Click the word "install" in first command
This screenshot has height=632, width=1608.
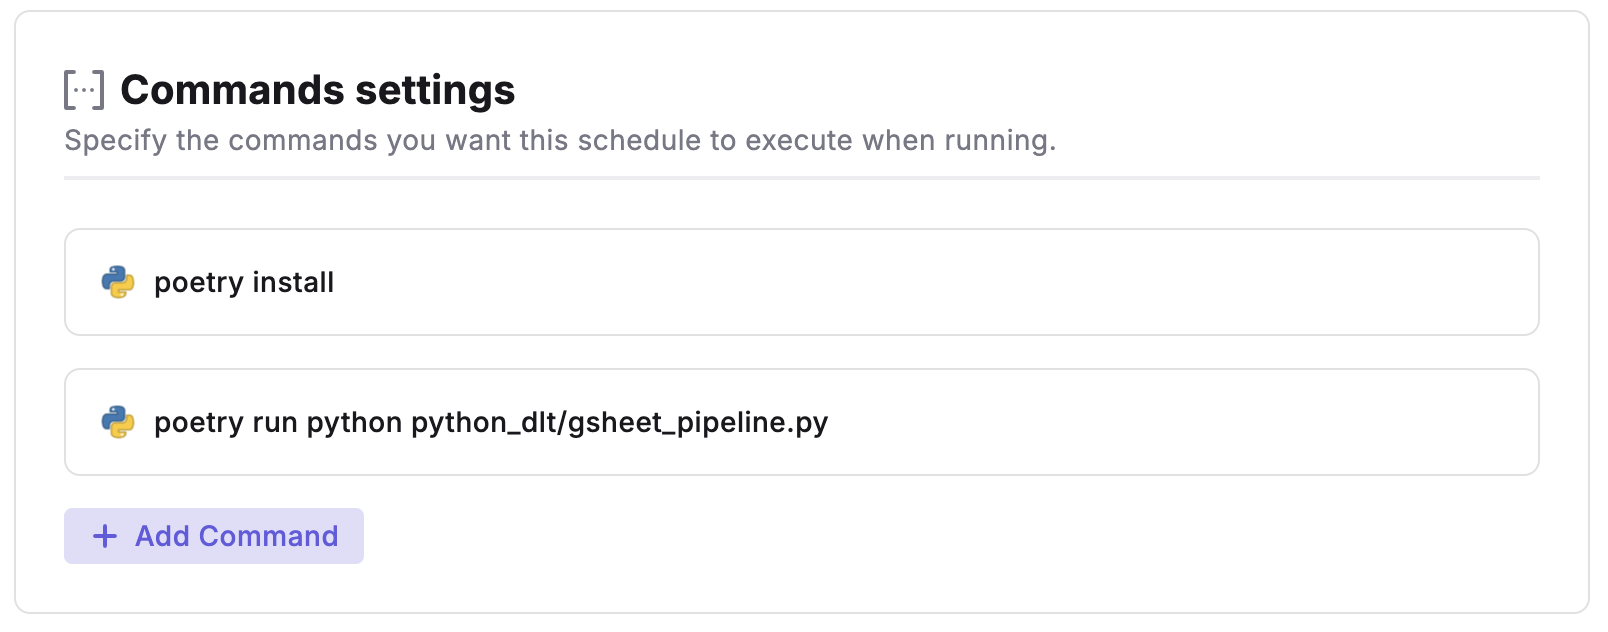coord(293,283)
